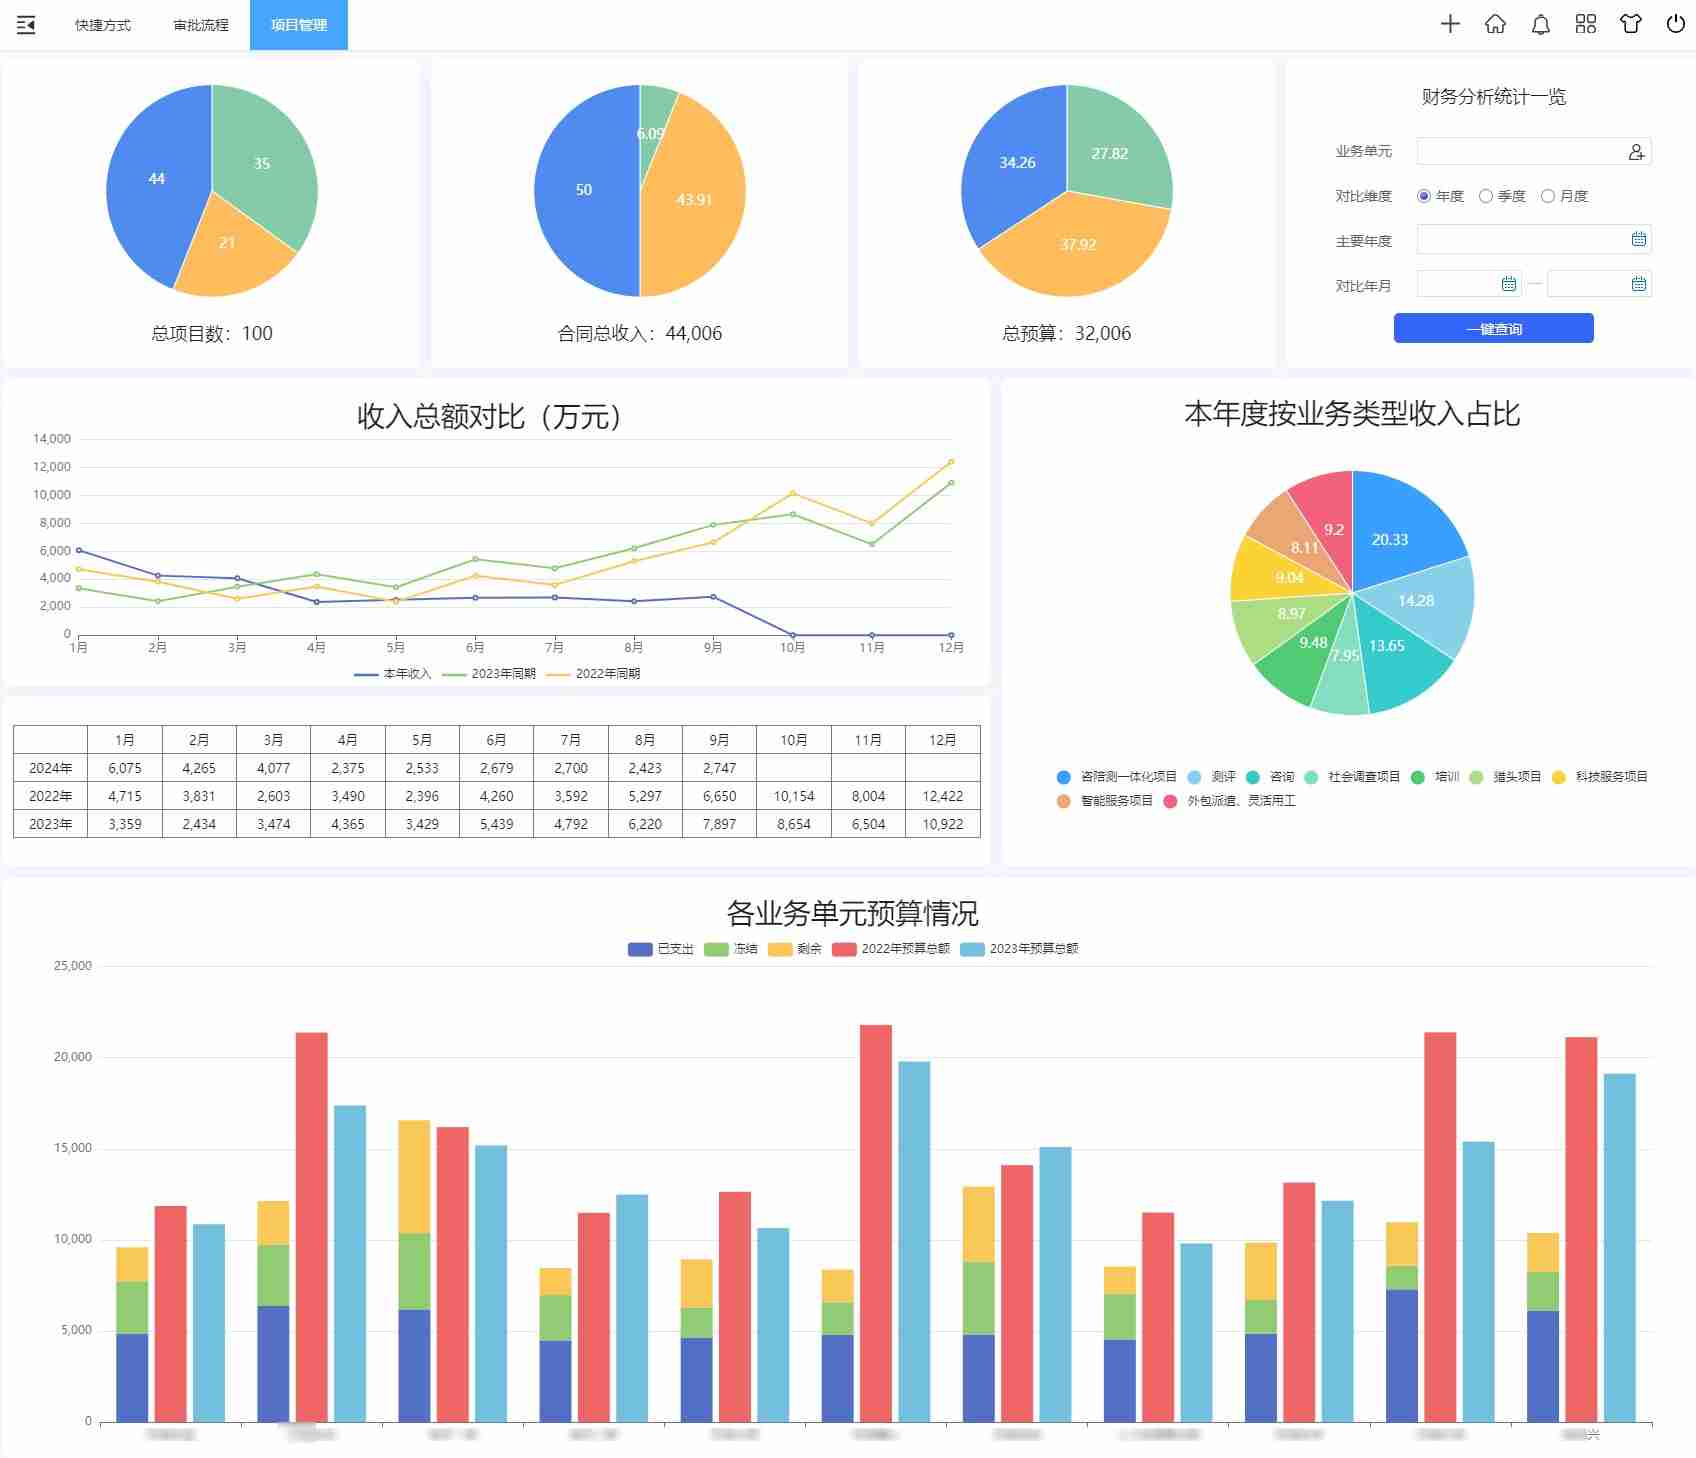Image resolution: width=1696 pixels, height=1458 pixels.
Task: Select the 年度 radio option
Action: [1424, 196]
